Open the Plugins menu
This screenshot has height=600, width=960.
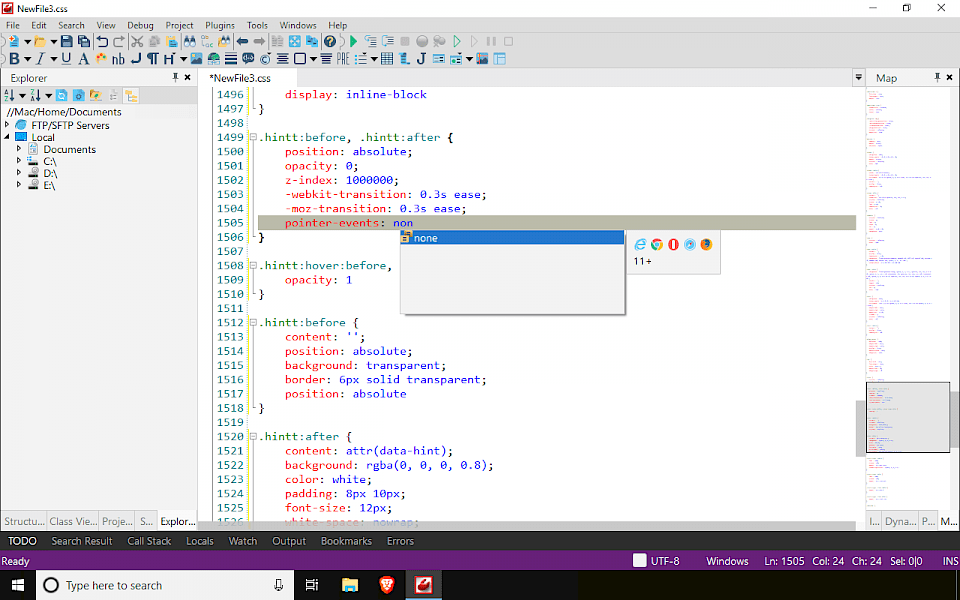(220, 25)
